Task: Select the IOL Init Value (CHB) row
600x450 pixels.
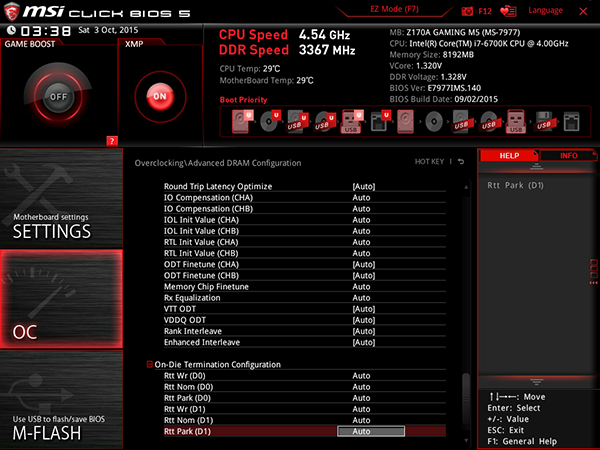Action: pos(305,231)
